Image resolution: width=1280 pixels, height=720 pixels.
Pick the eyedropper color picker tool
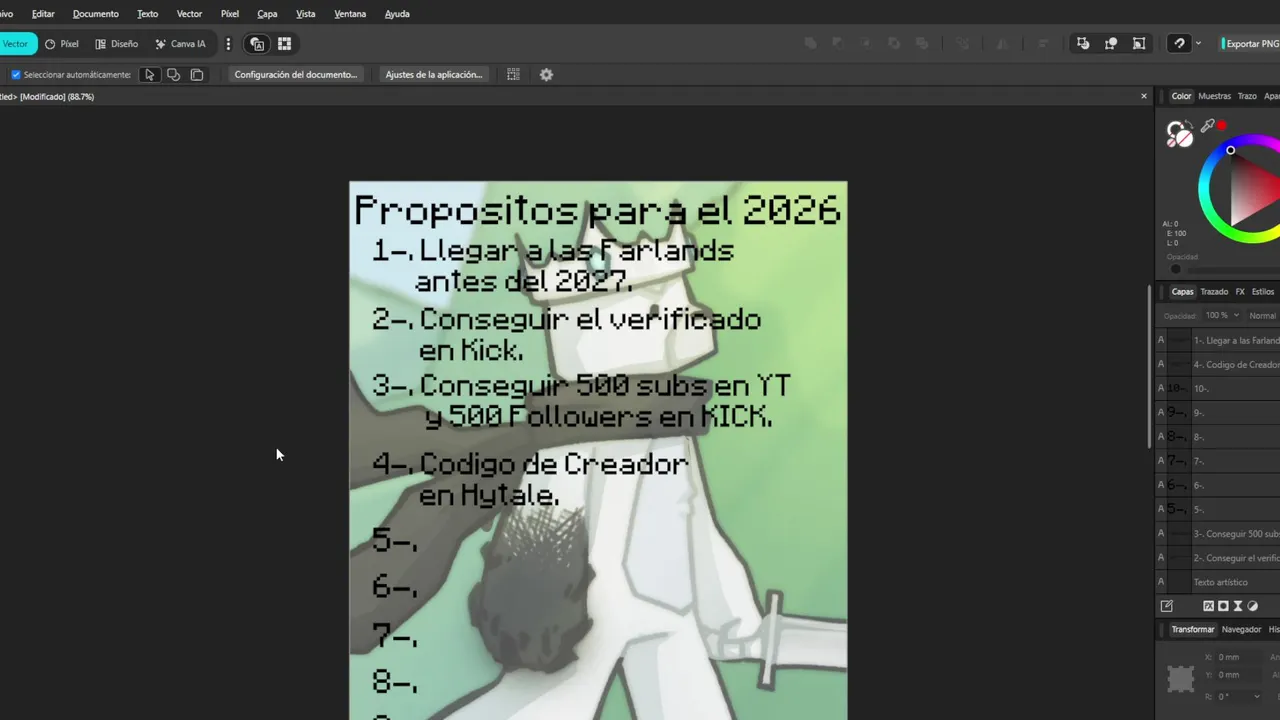point(1208,126)
